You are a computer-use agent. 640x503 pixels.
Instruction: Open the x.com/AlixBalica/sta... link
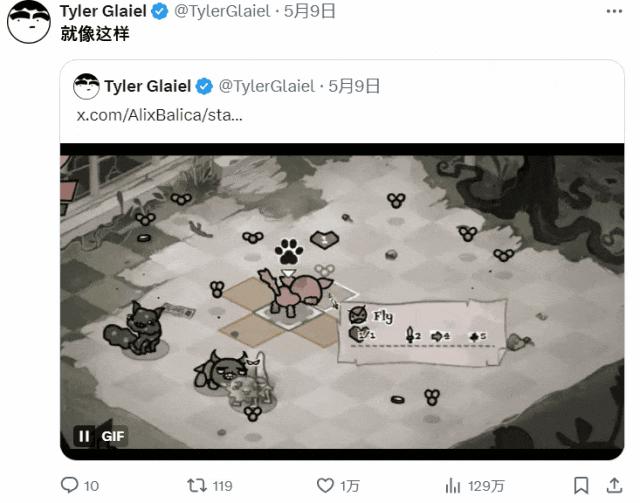pos(160,115)
